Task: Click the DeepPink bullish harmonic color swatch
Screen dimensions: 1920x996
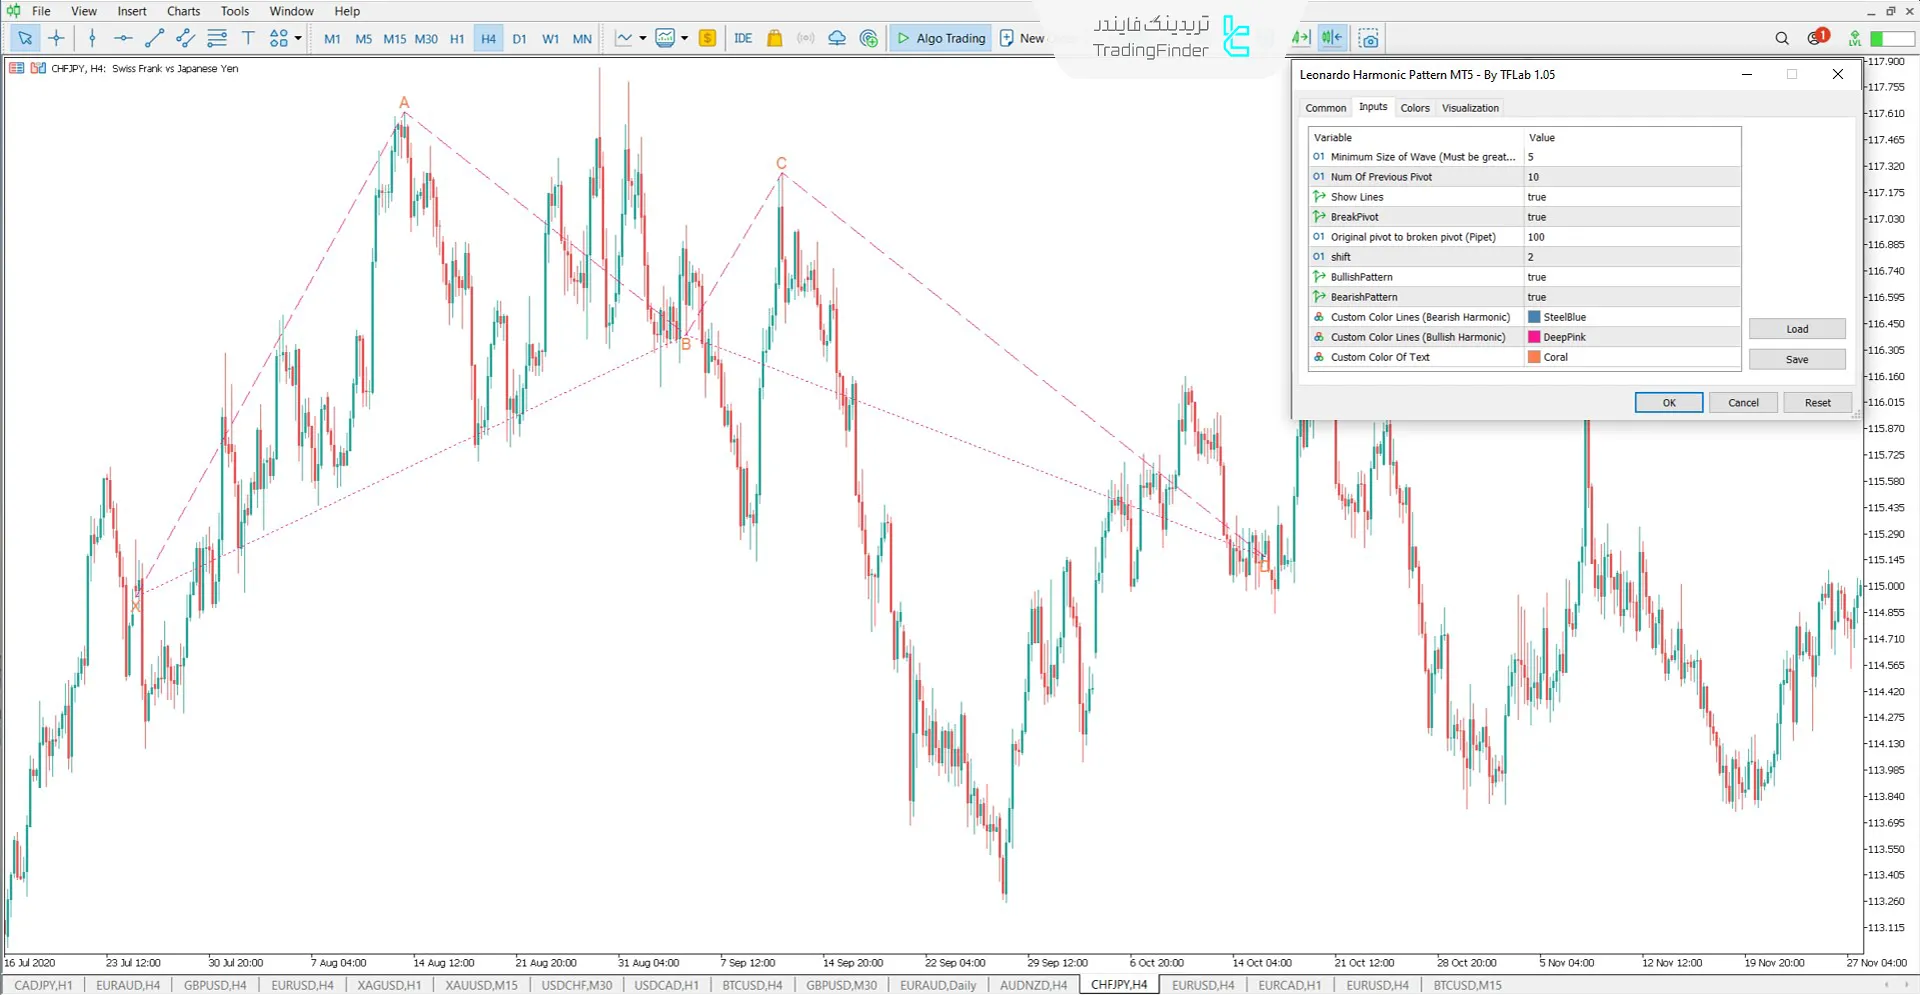Action: point(1535,337)
